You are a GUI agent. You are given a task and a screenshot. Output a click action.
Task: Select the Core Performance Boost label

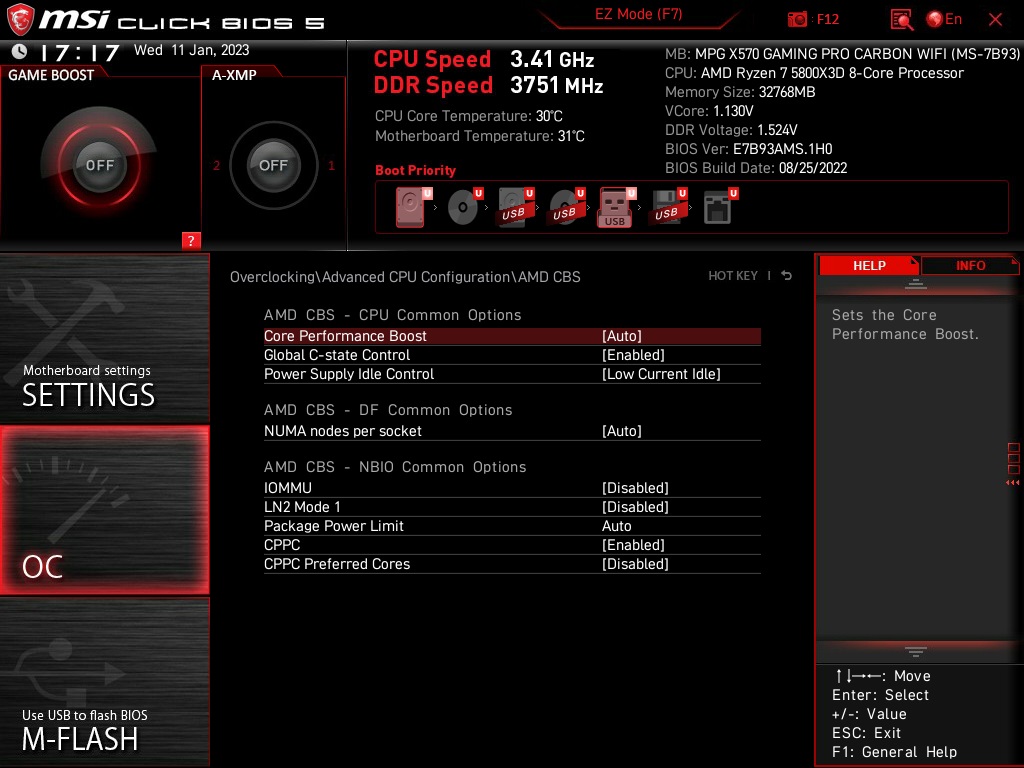click(345, 336)
